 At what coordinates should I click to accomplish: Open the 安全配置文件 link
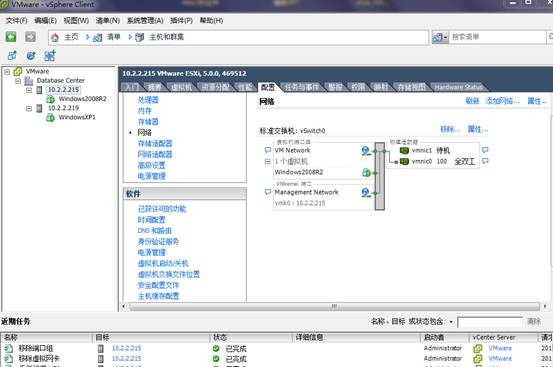[x=158, y=285]
